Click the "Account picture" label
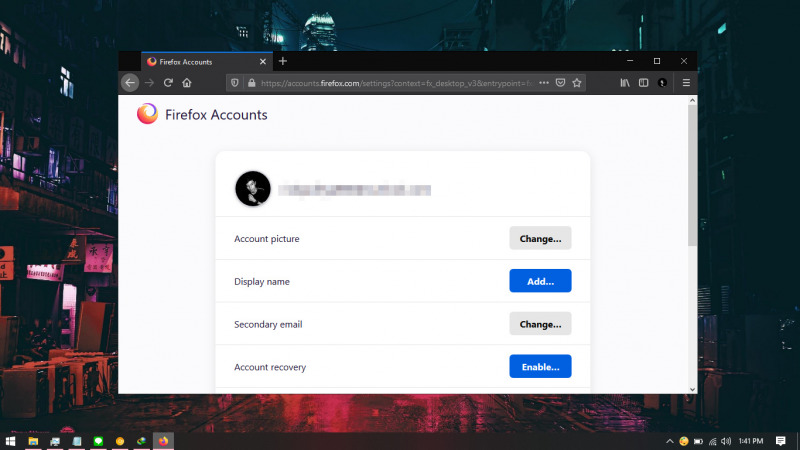Screen dimensions: 800x450 [267, 238]
